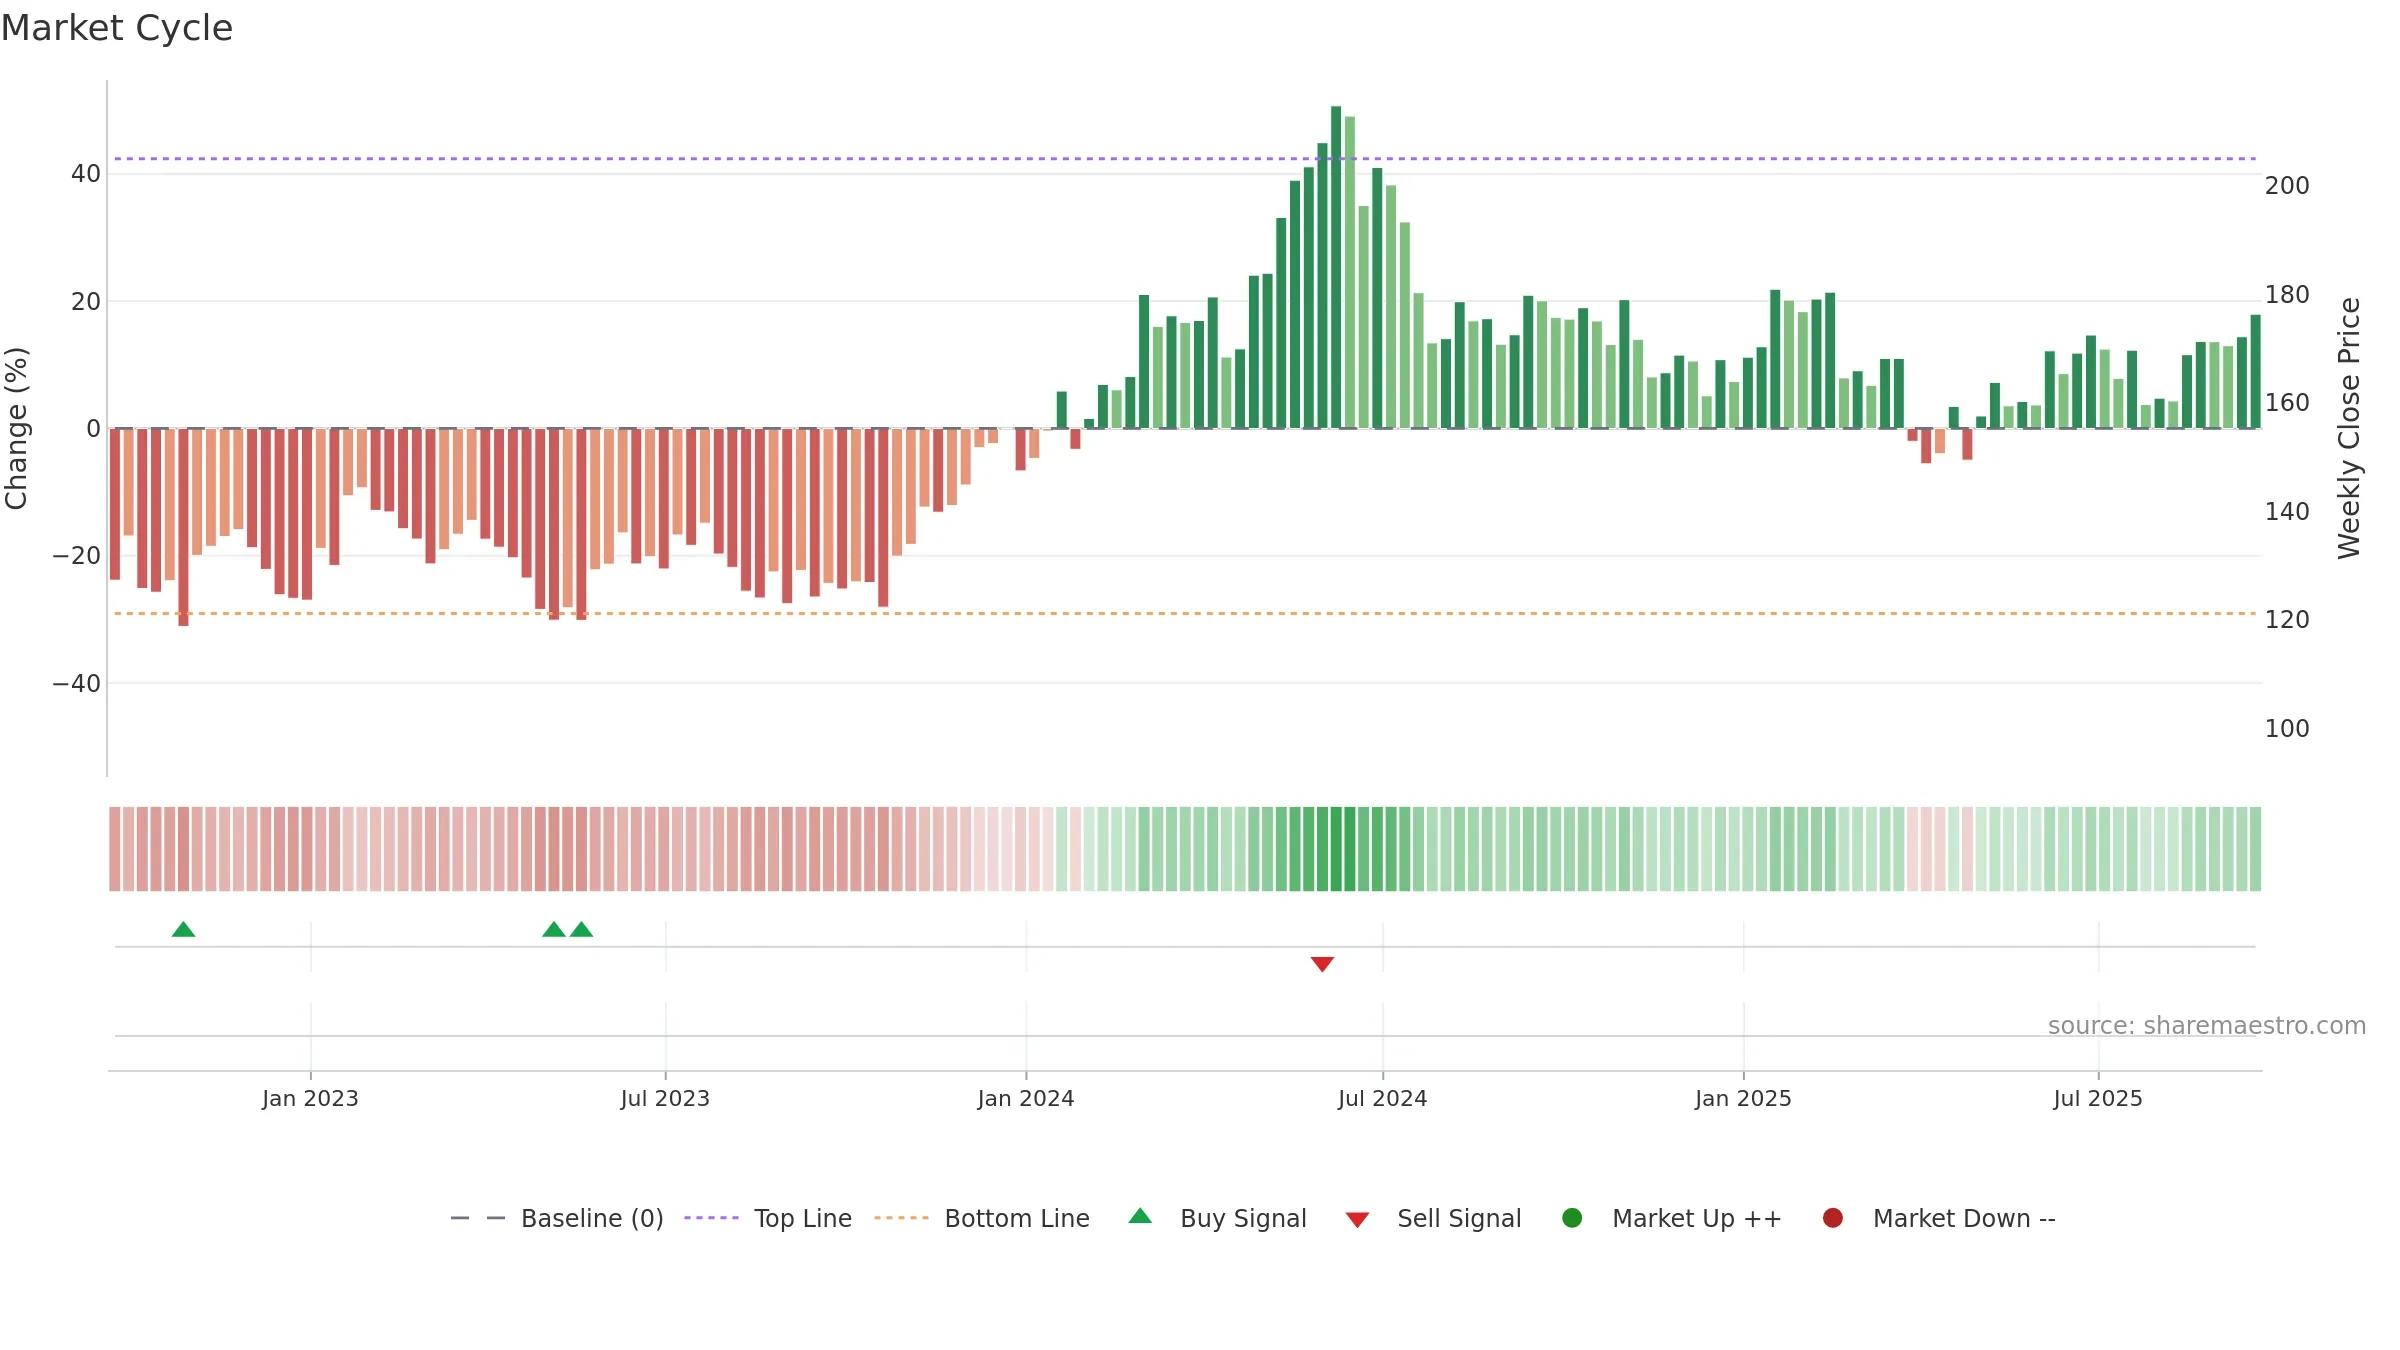Click the Market Cycle chart title
The image size is (2400, 1350).
click(x=117, y=28)
